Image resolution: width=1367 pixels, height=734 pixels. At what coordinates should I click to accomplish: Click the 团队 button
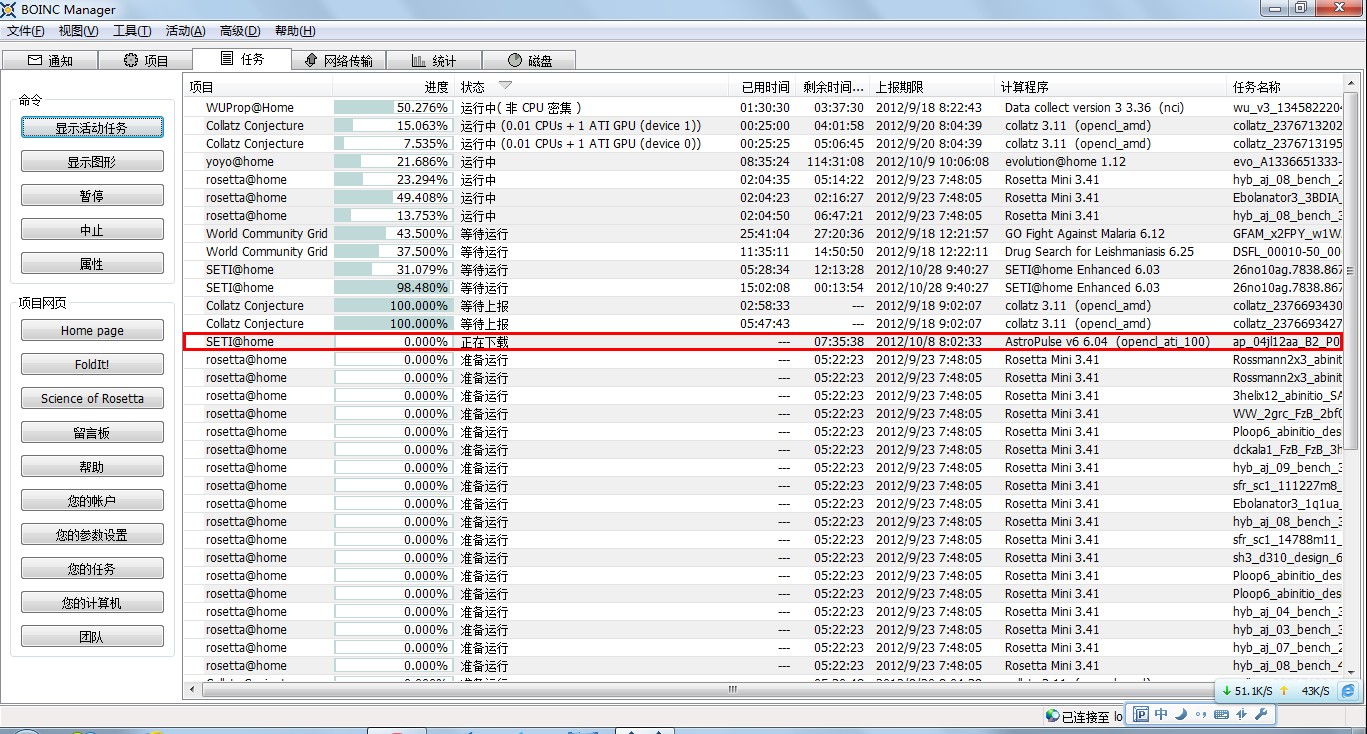92,637
